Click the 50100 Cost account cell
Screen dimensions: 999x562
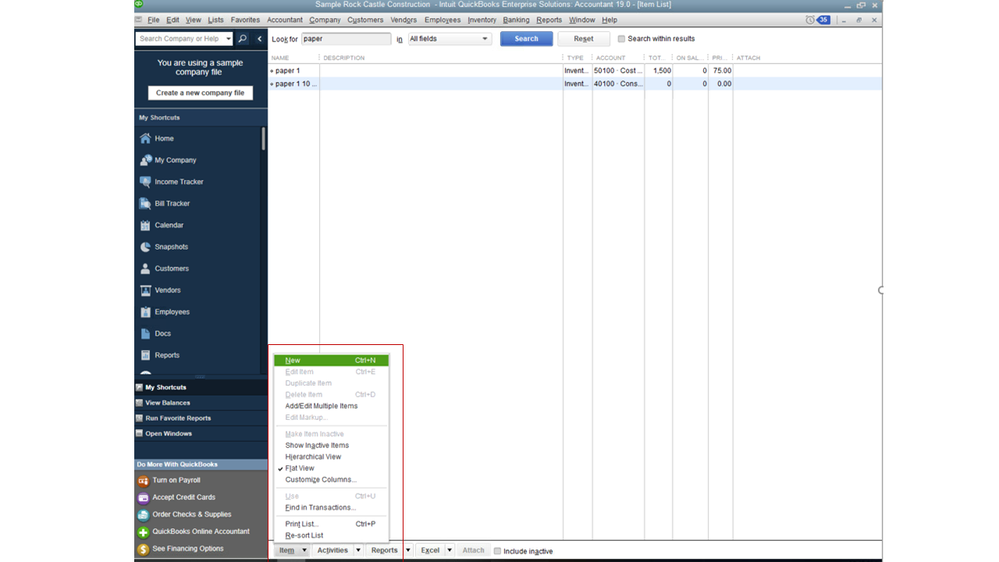pyautogui.click(x=618, y=71)
